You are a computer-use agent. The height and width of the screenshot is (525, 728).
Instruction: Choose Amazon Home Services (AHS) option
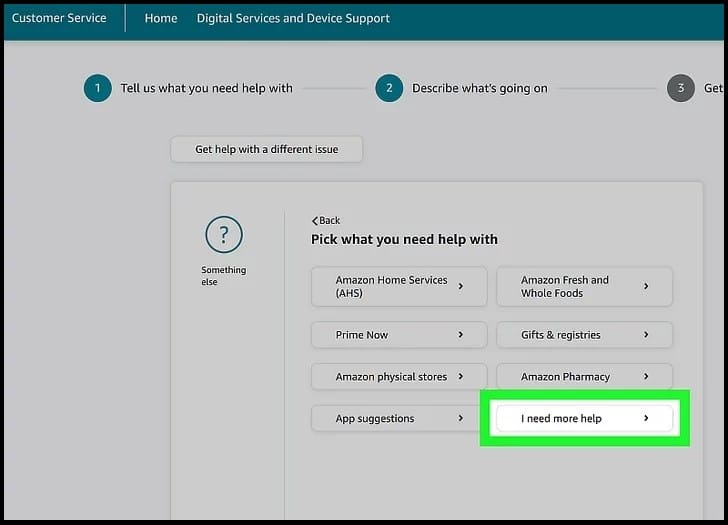(x=399, y=286)
